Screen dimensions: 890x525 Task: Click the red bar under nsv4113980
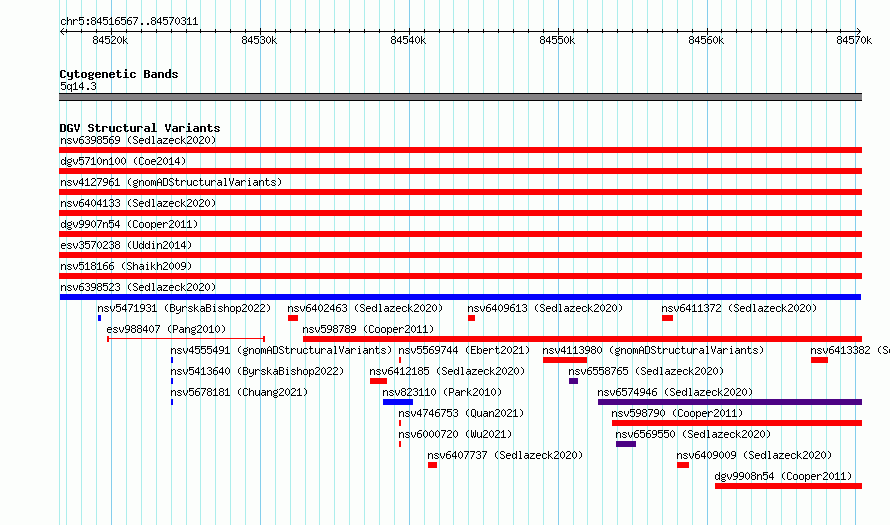[565, 360]
